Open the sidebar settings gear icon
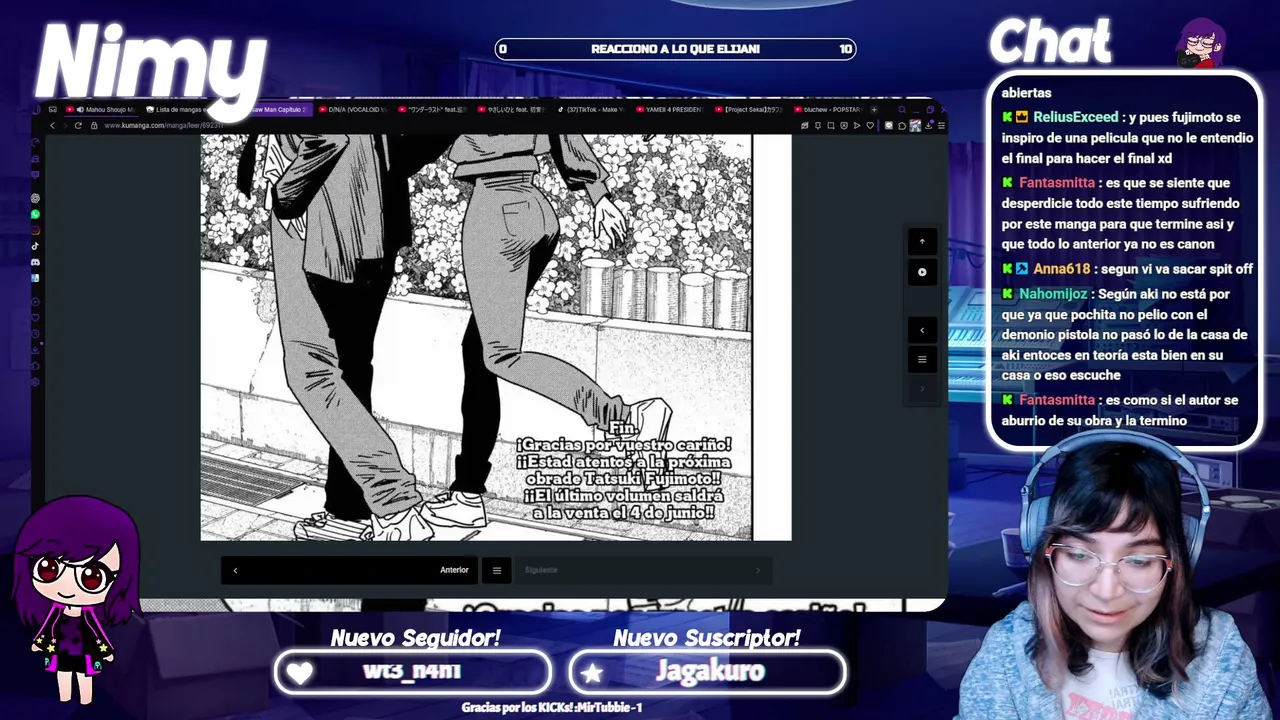This screenshot has height=720, width=1280. click(35, 381)
